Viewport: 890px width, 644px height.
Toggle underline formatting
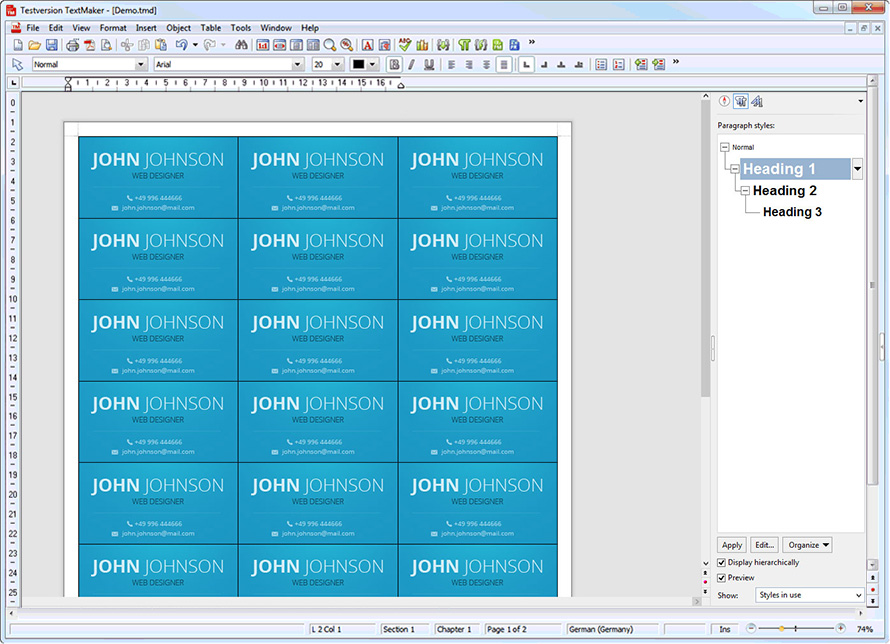(x=428, y=65)
